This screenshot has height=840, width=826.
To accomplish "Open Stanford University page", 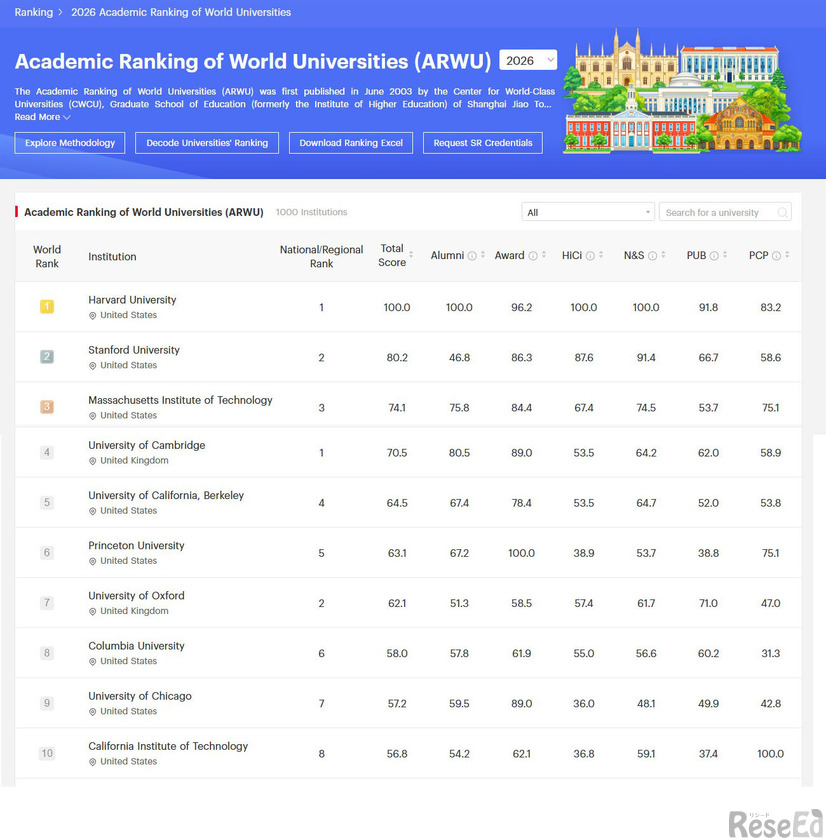I will click(x=134, y=350).
